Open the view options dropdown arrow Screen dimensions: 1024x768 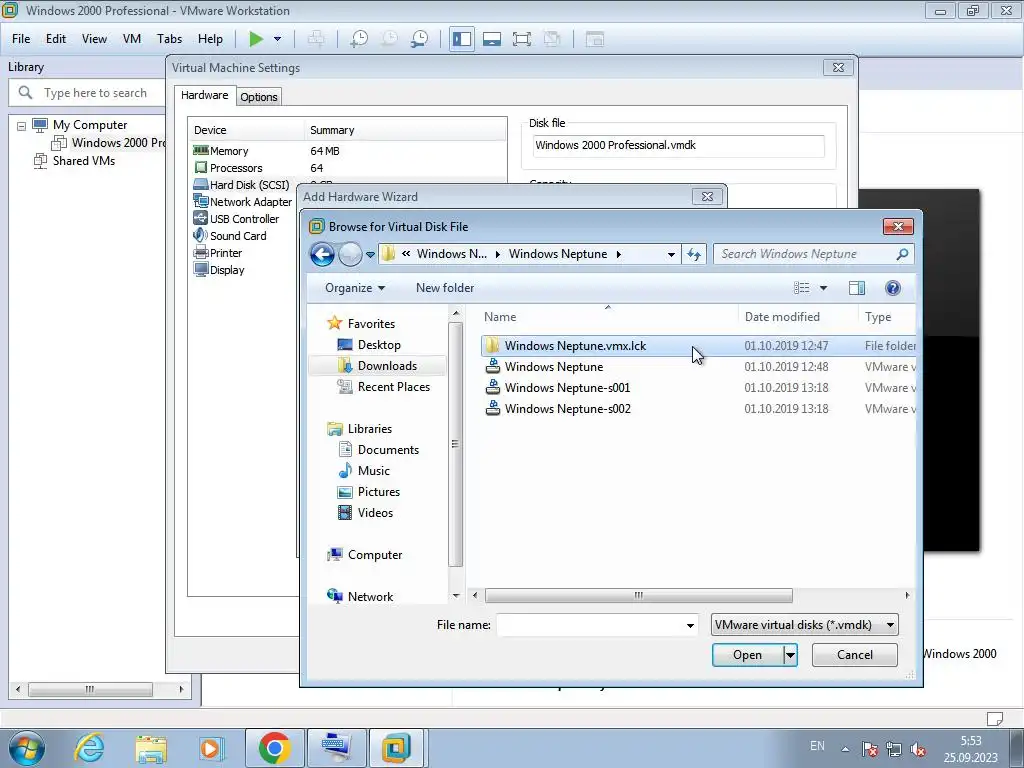coord(823,288)
